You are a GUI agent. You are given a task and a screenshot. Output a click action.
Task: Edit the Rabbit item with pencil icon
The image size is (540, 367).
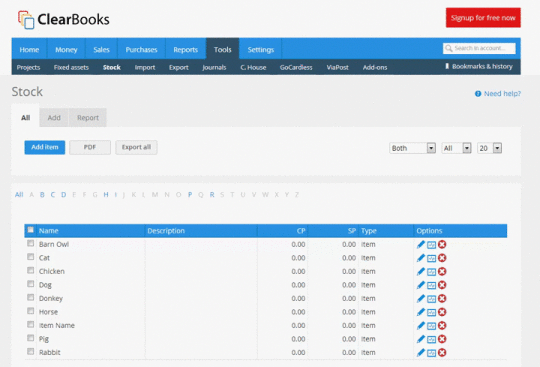point(420,352)
